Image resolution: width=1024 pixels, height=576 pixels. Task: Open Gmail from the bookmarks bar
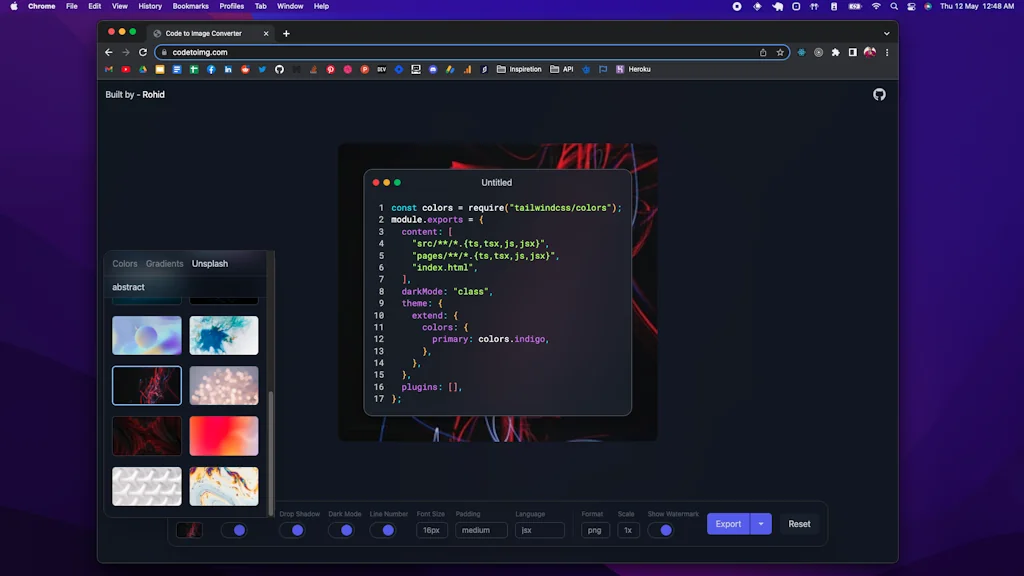pos(108,69)
